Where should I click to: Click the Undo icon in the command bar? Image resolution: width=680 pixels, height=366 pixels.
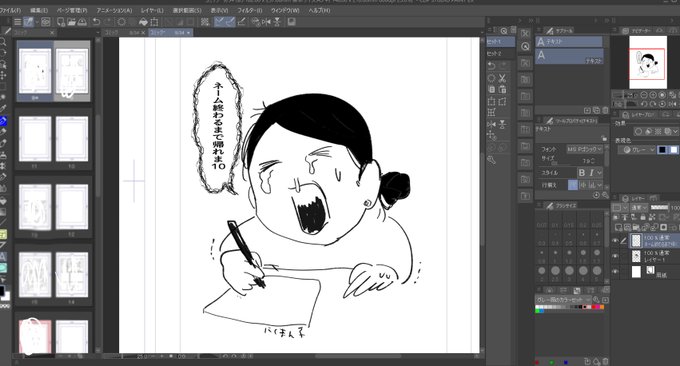[x=96, y=22]
